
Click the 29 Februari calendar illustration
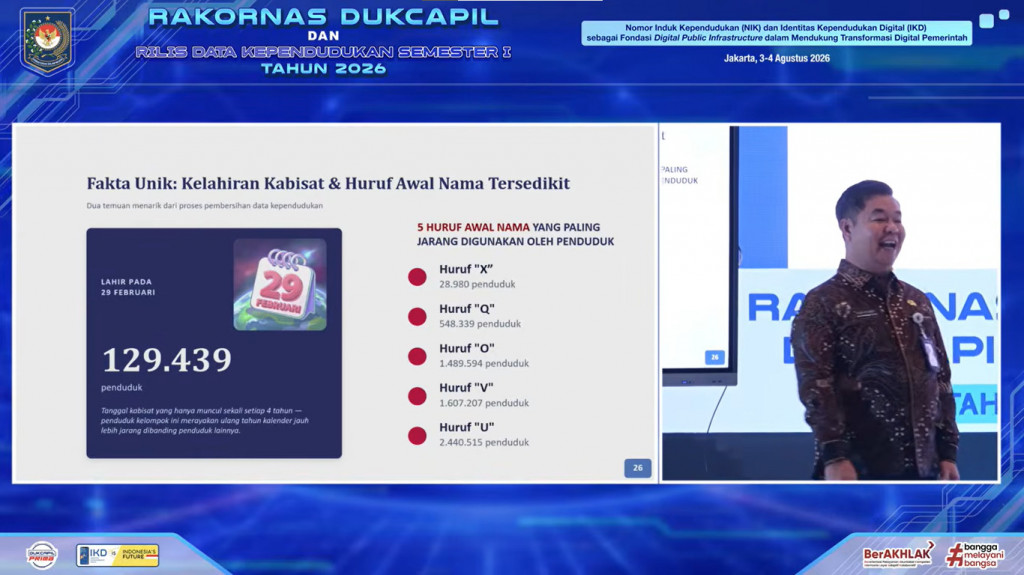(x=280, y=284)
